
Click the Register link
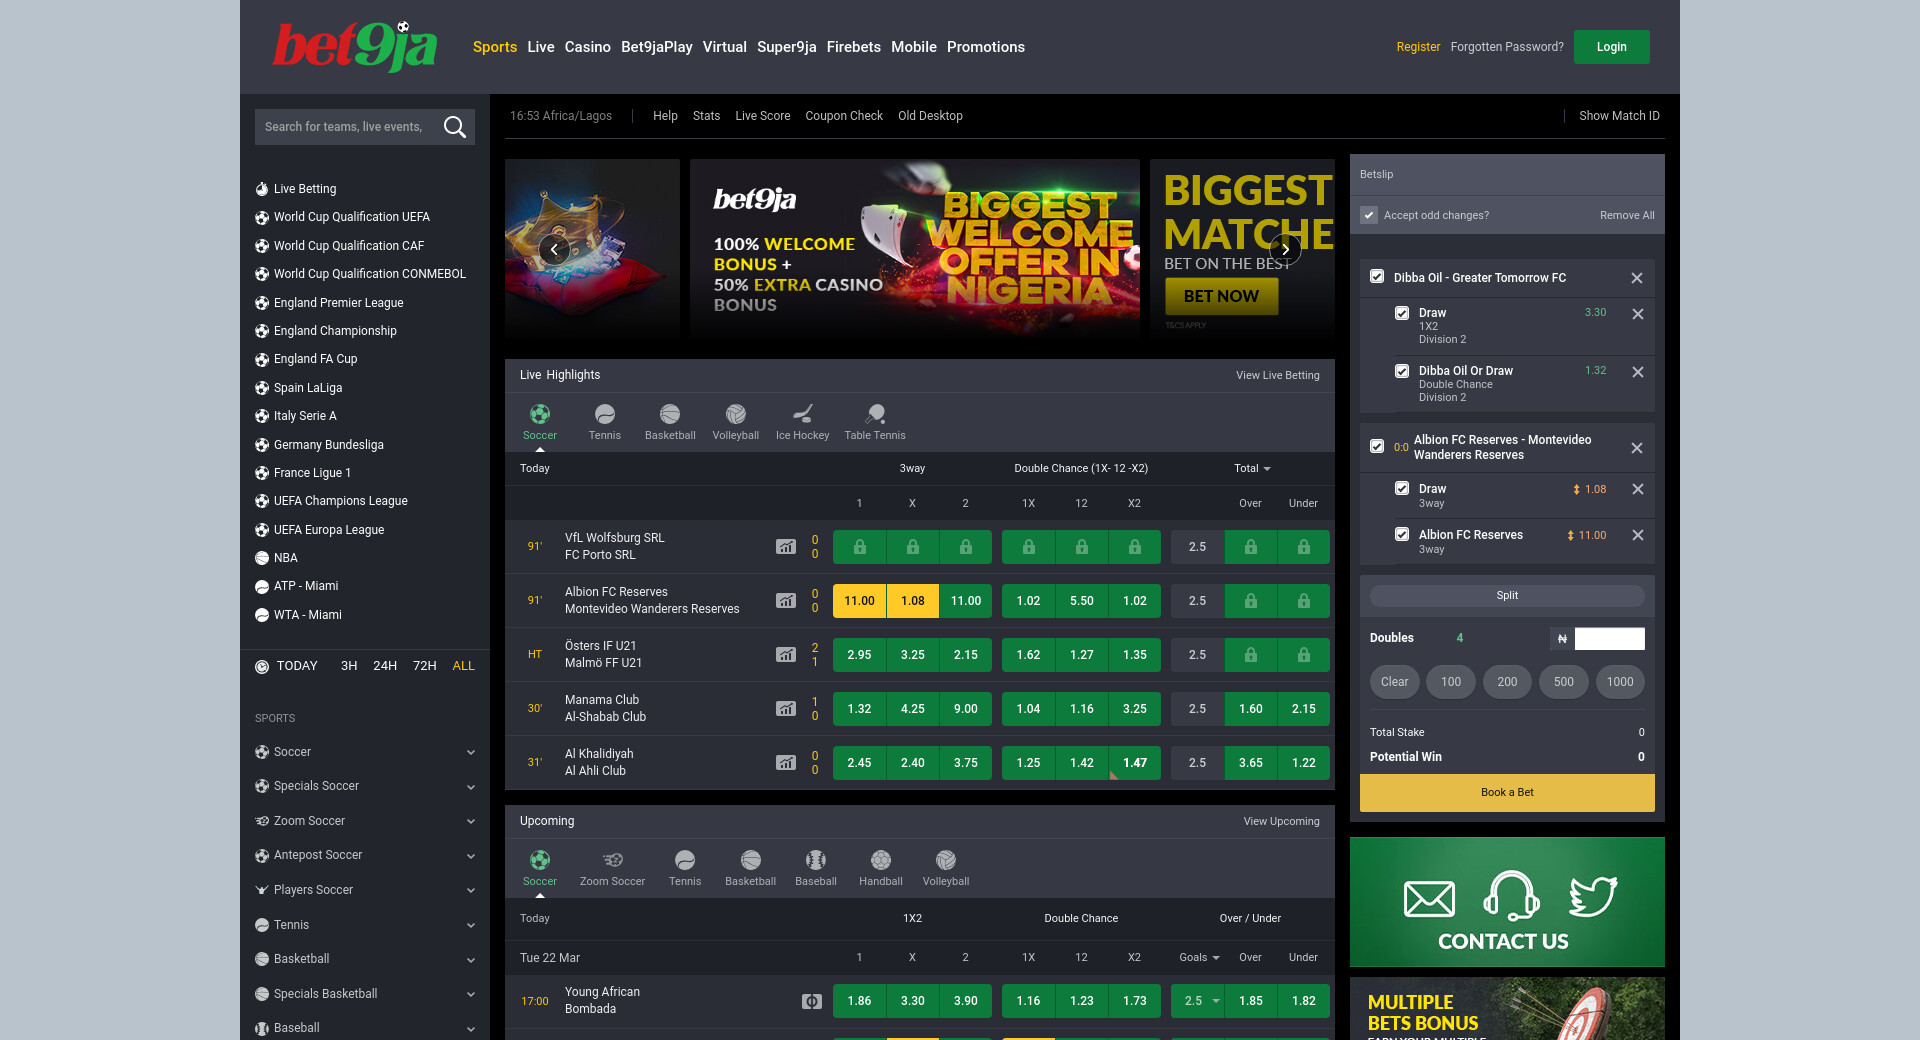click(x=1418, y=47)
